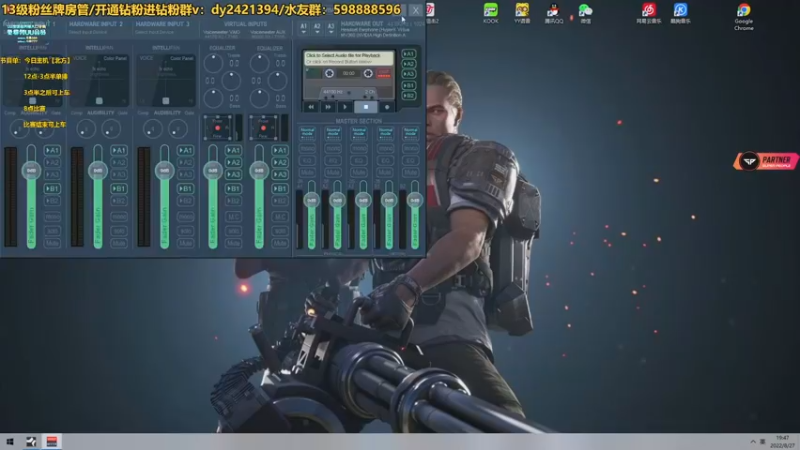
Task: Enable recorder output A1
Action: coord(409,54)
